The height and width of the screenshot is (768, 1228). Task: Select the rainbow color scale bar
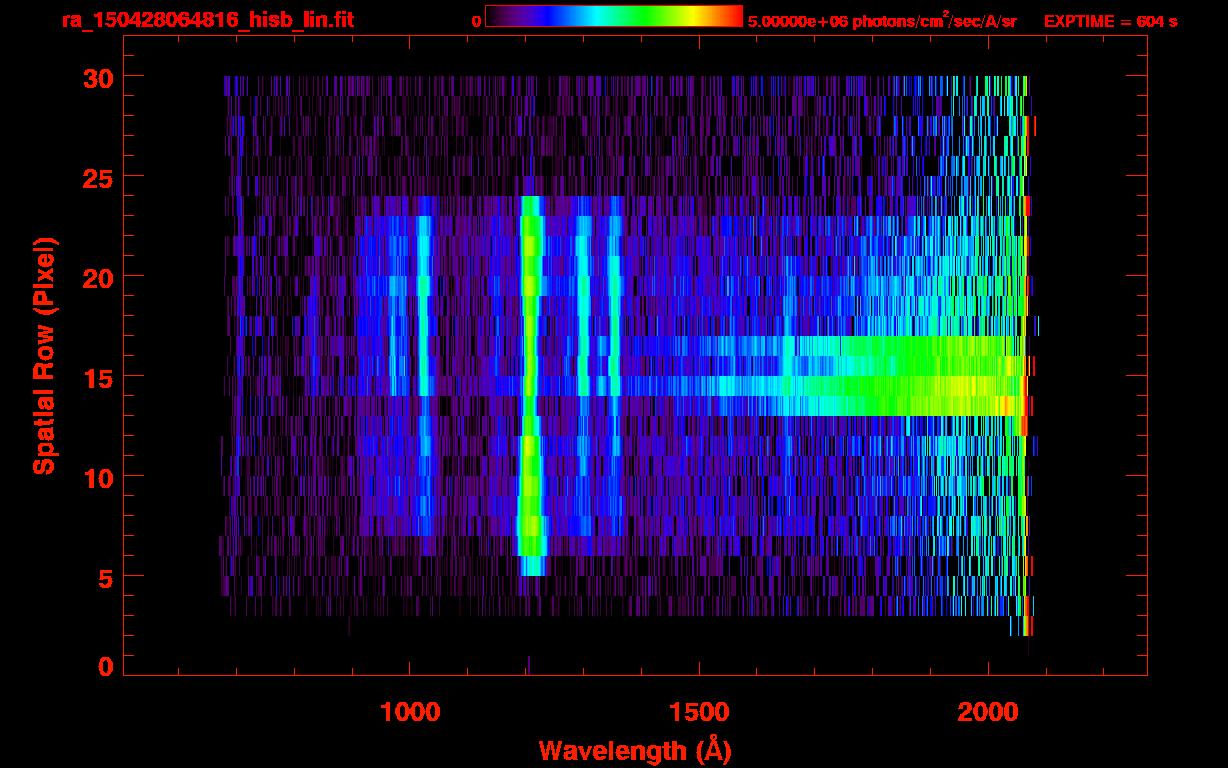613,16
